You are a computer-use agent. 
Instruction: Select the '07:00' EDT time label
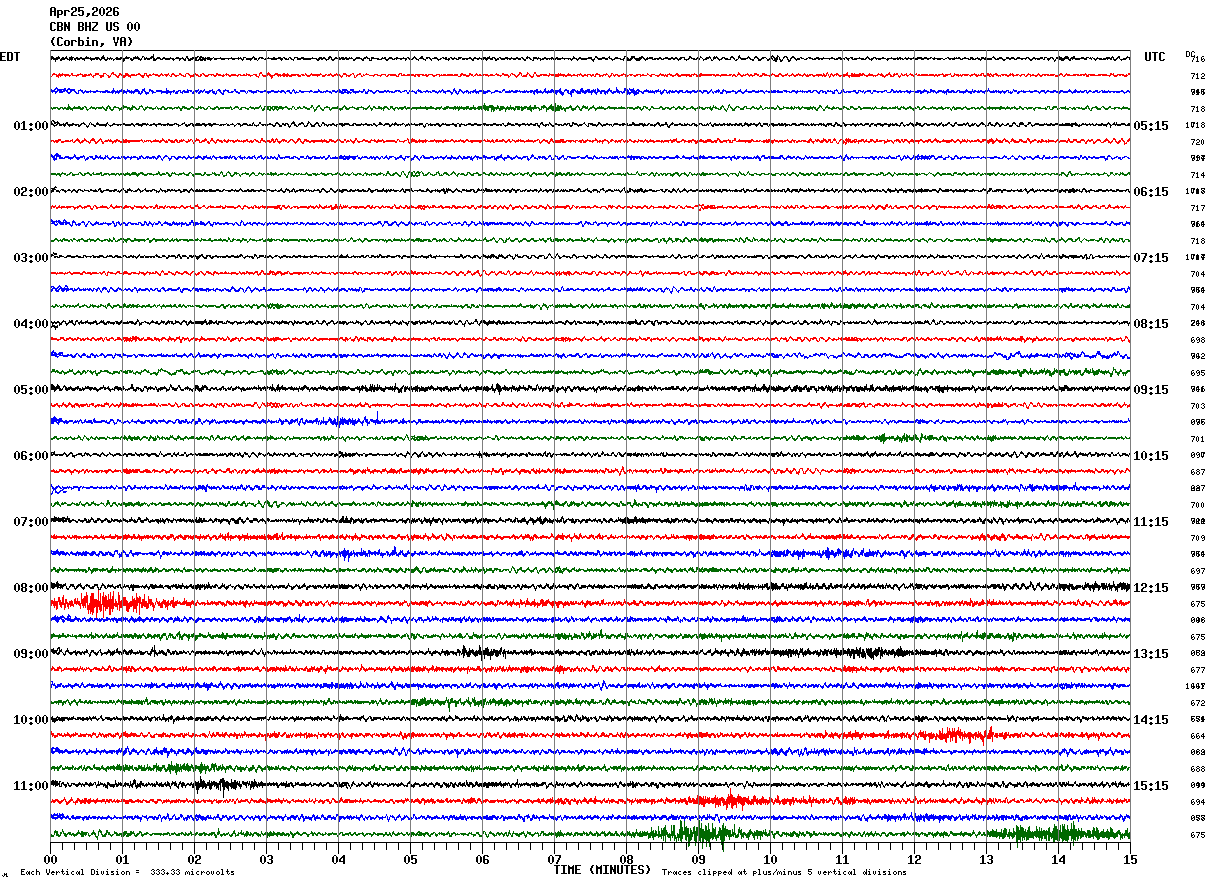(31, 522)
